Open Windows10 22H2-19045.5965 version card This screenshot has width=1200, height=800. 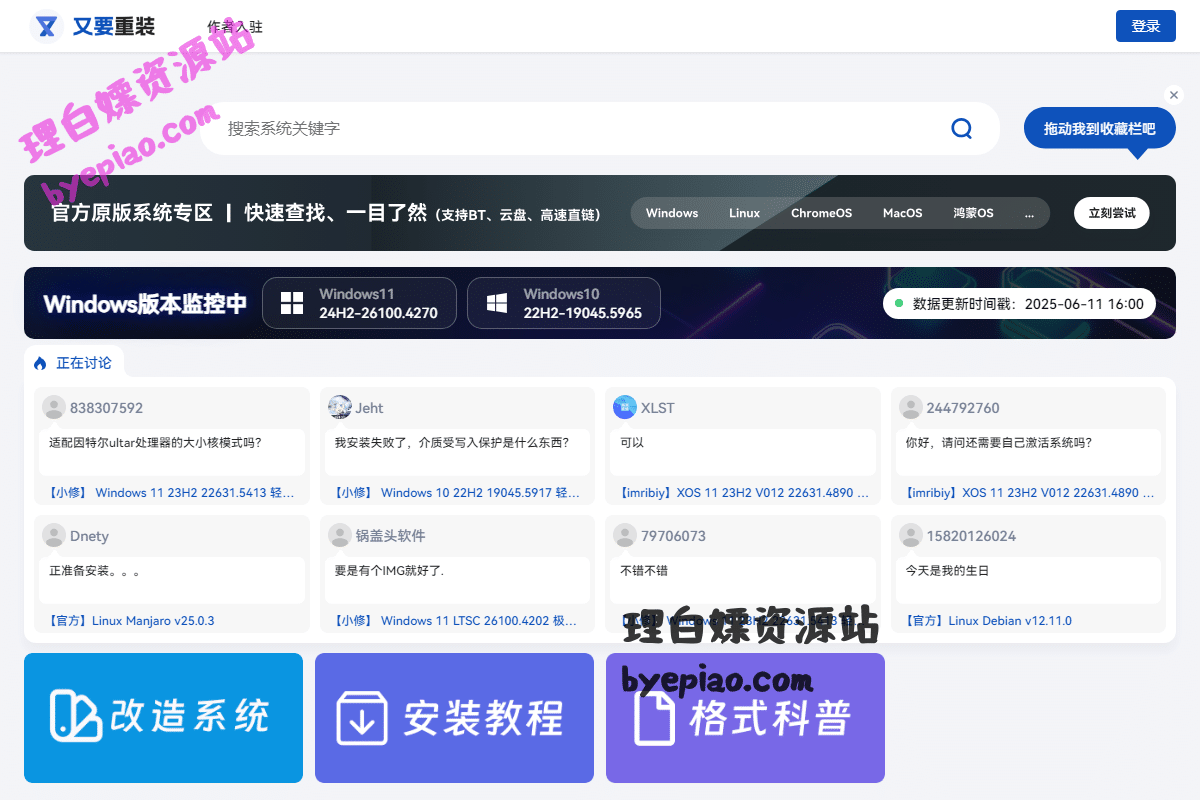(564, 303)
